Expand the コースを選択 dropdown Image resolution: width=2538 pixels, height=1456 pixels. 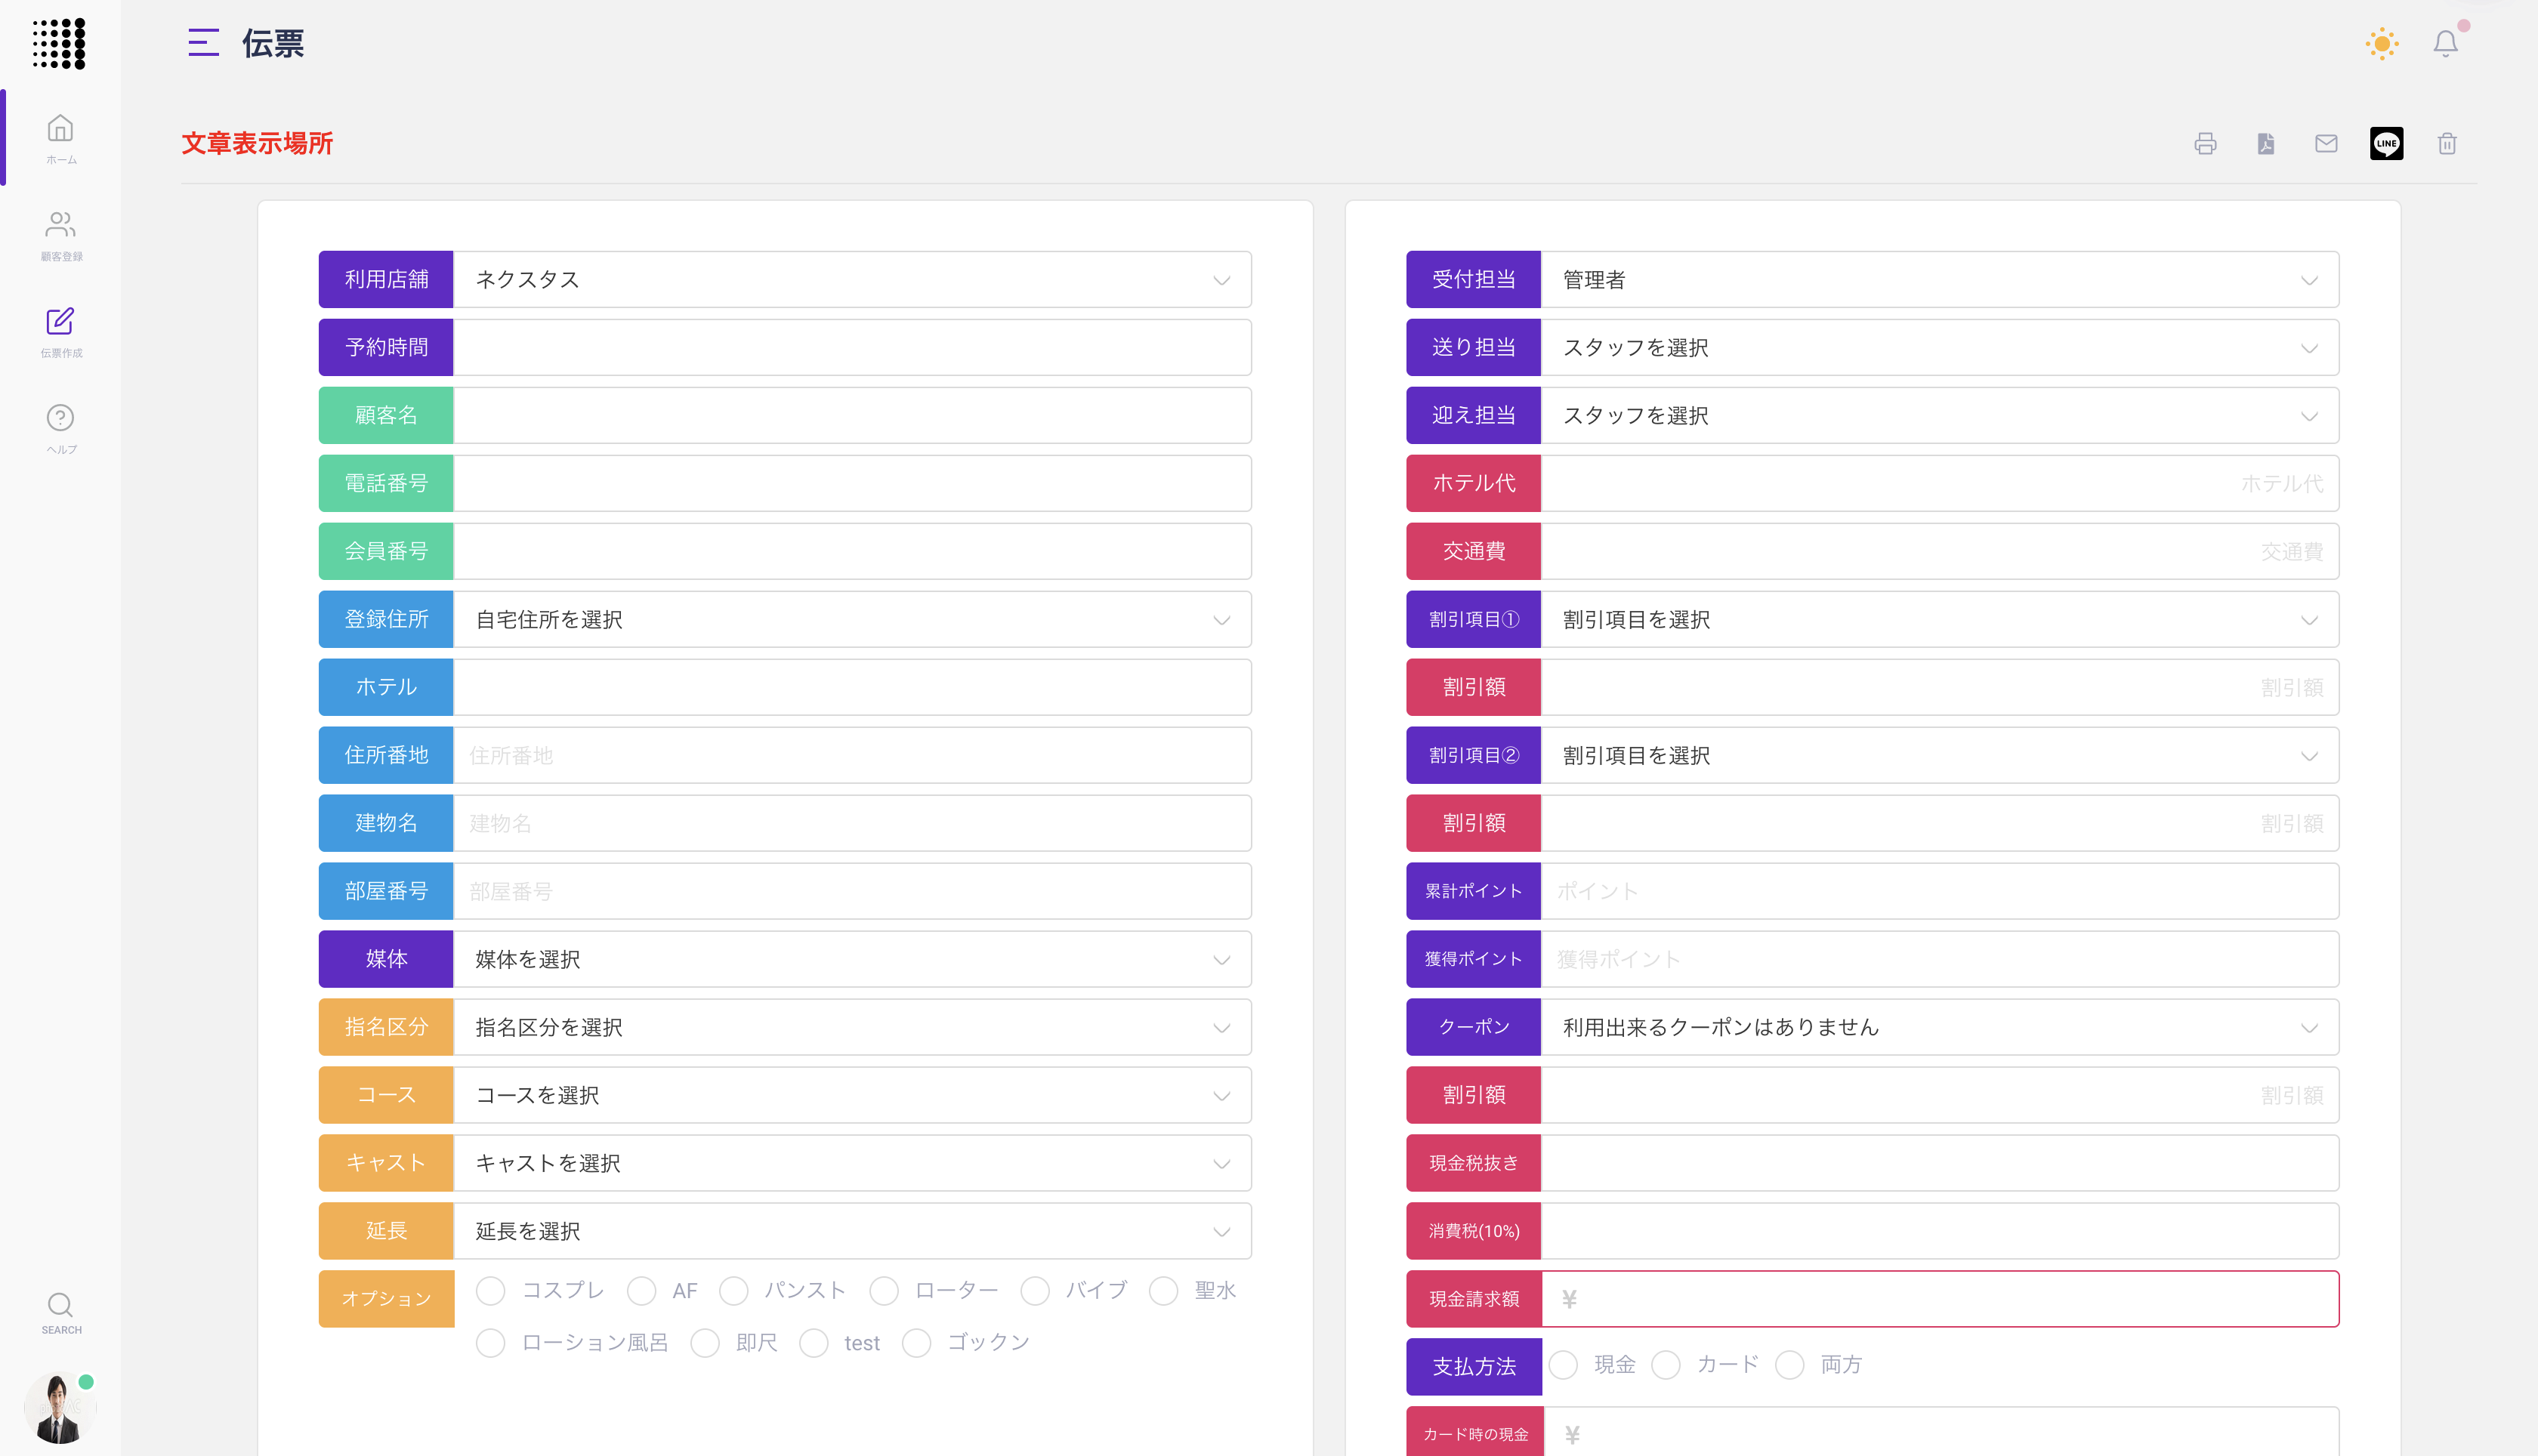coord(852,1096)
